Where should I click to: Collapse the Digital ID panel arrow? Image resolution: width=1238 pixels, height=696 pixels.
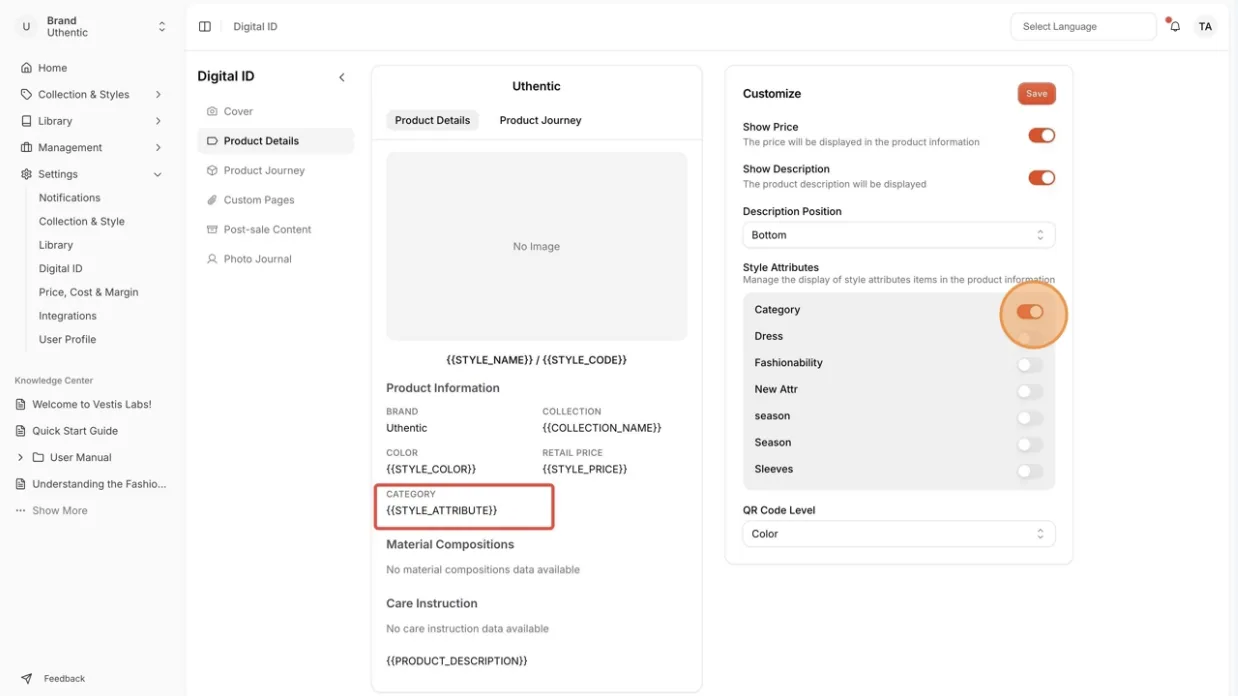[x=342, y=77]
